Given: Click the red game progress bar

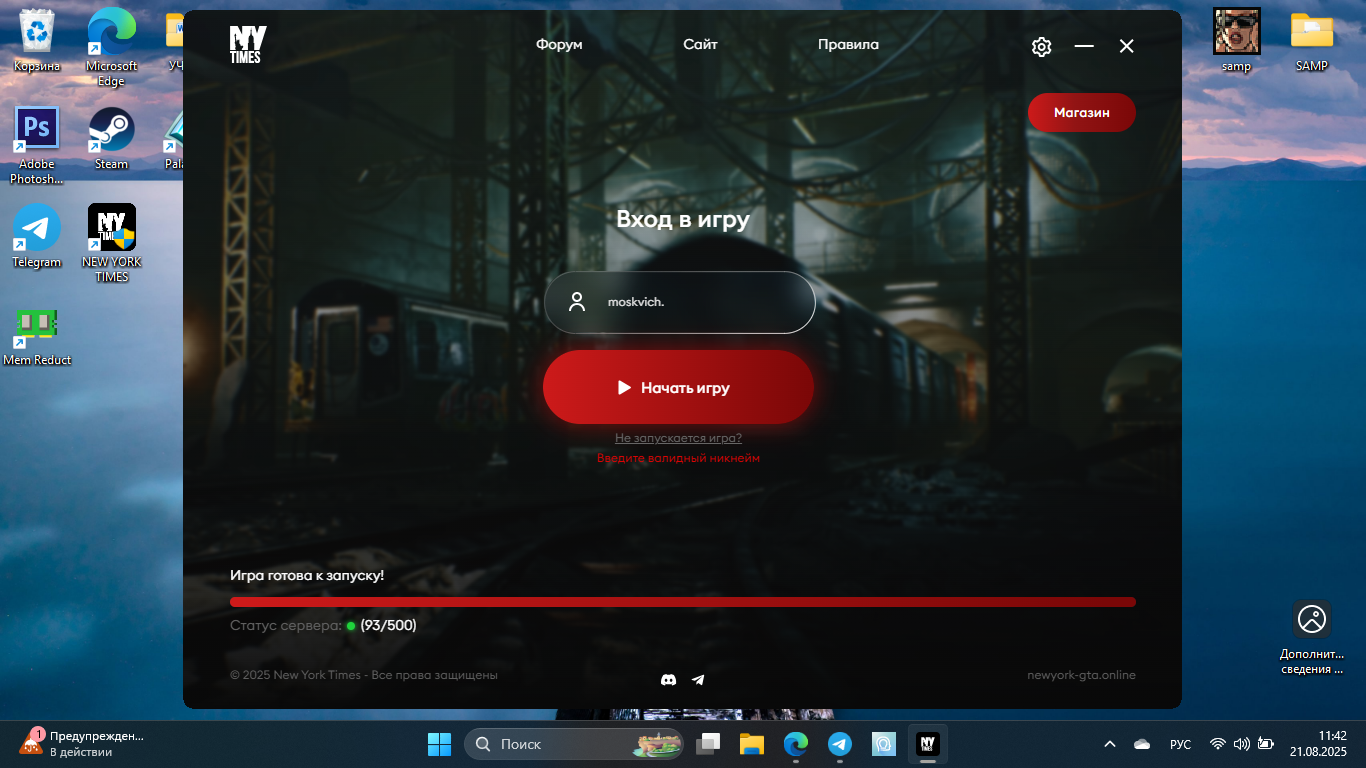Looking at the screenshot, I should 682,602.
